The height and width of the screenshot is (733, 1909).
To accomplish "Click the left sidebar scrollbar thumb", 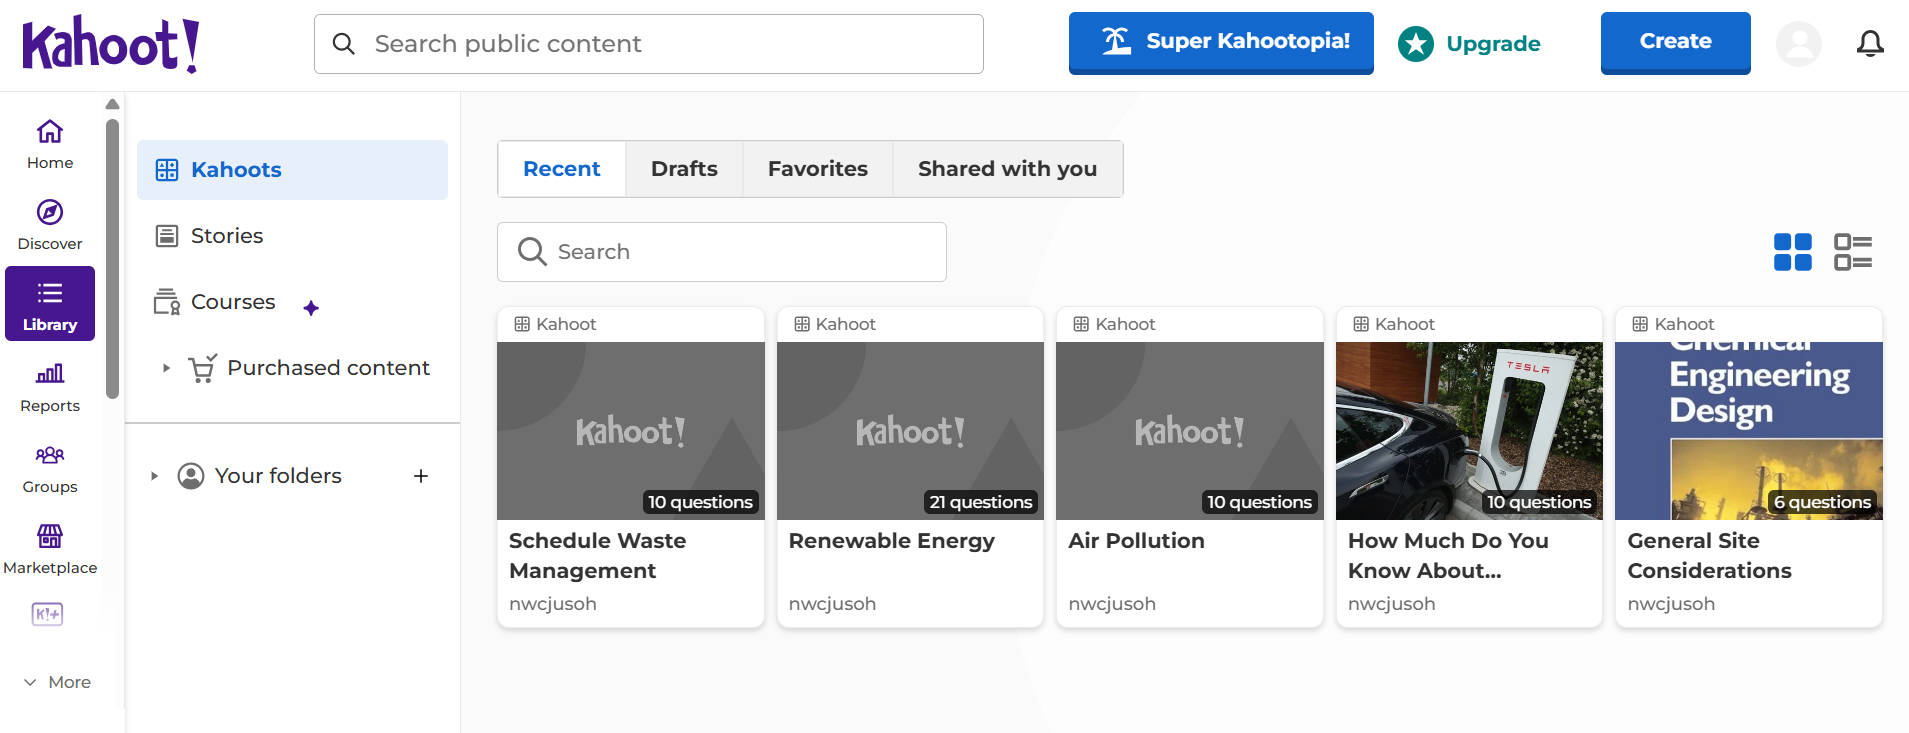I will 113,259.
